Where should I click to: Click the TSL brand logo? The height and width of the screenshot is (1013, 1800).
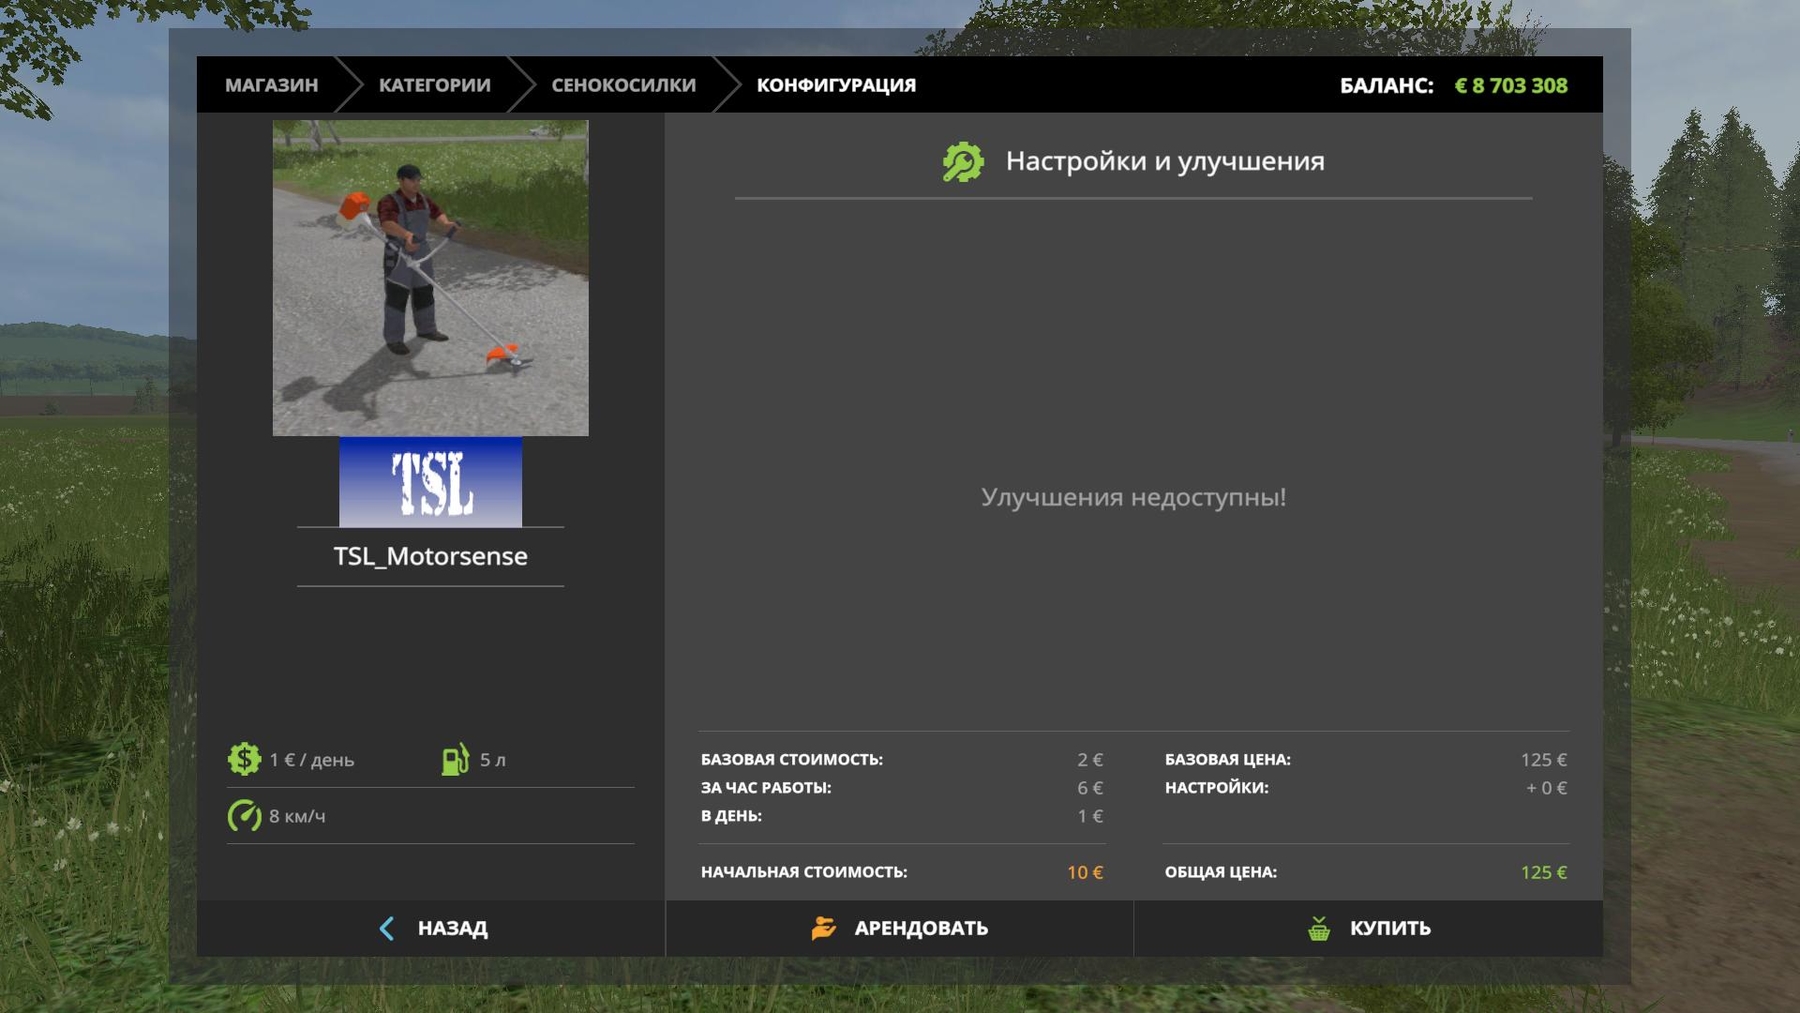coord(430,482)
